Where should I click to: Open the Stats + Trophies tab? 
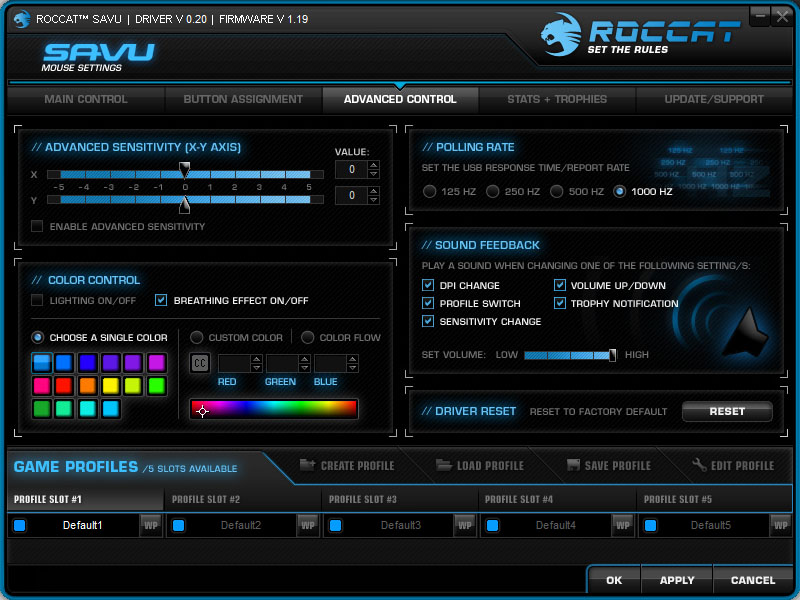coord(557,99)
